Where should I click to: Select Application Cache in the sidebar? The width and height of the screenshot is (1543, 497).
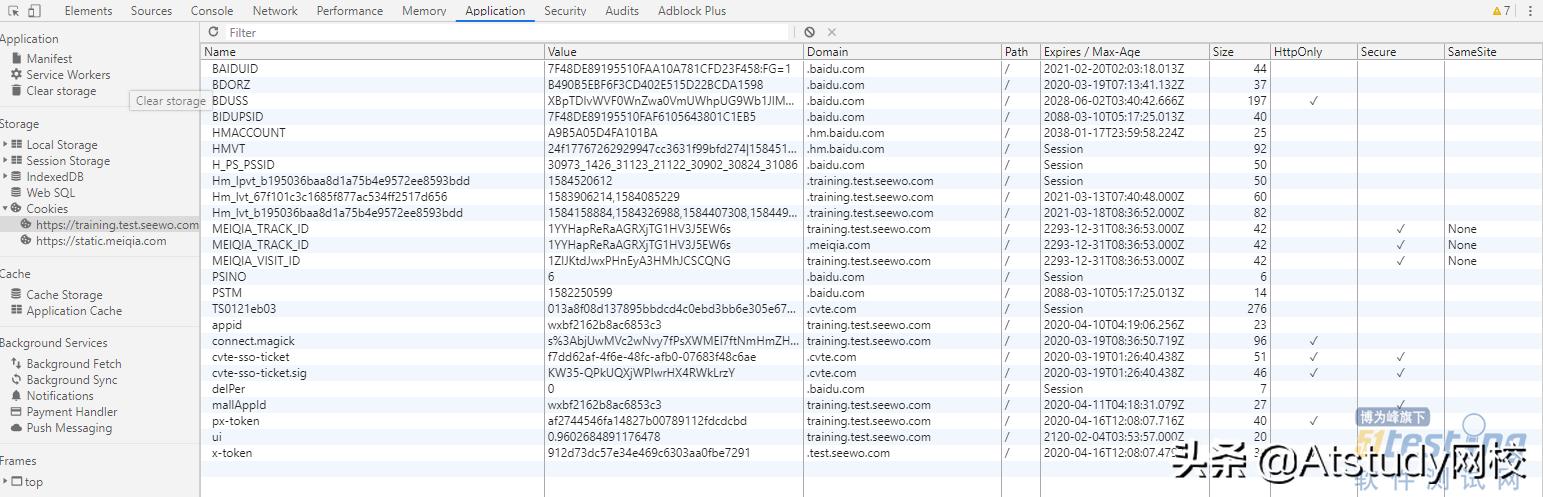(x=74, y=311)
